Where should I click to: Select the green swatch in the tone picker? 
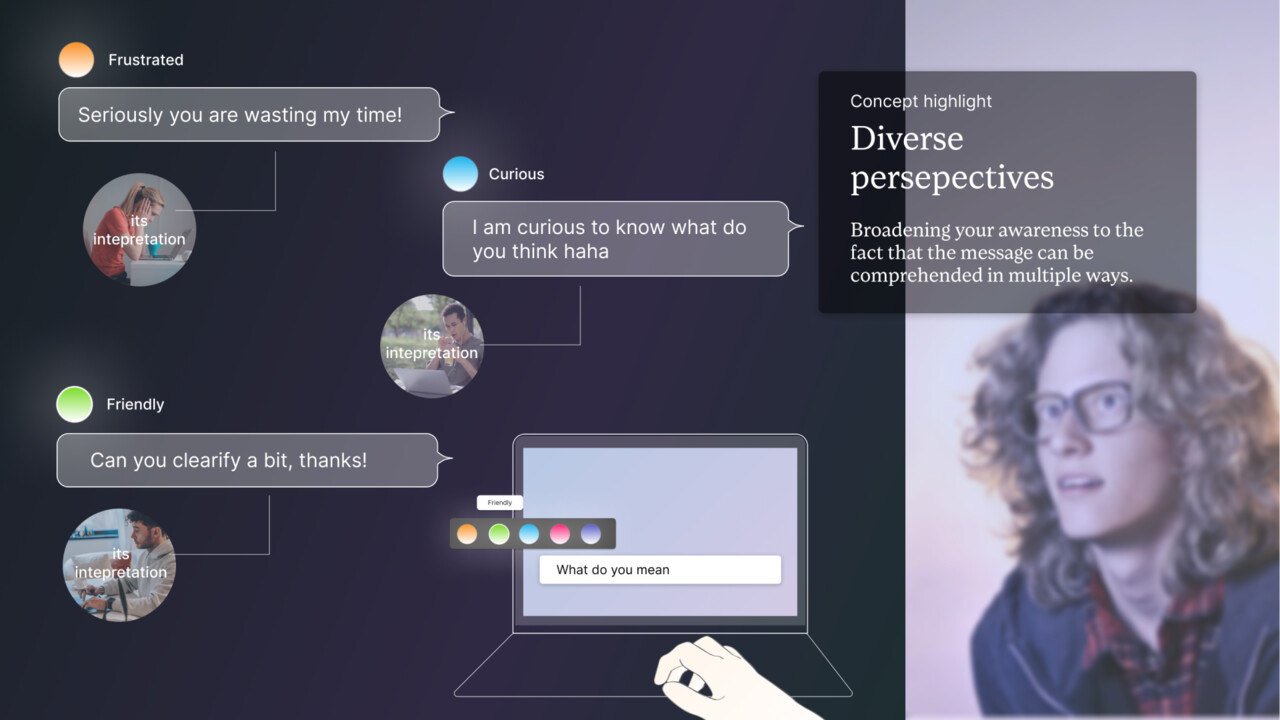click(498, 534)
